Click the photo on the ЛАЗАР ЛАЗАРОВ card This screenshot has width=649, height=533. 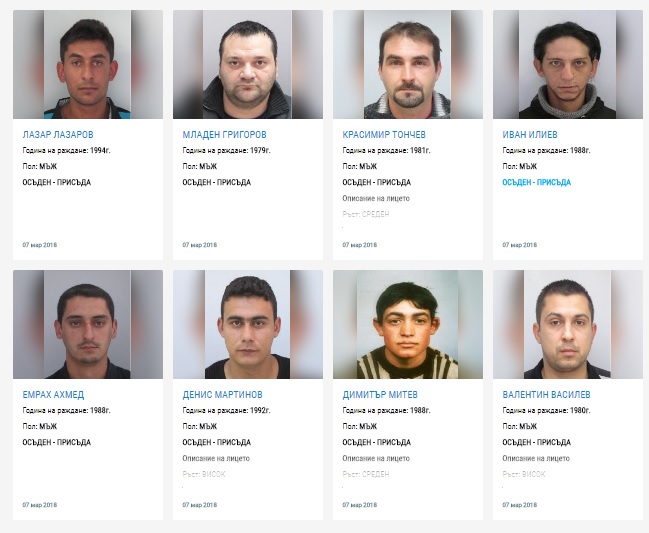tap(88, 65)
